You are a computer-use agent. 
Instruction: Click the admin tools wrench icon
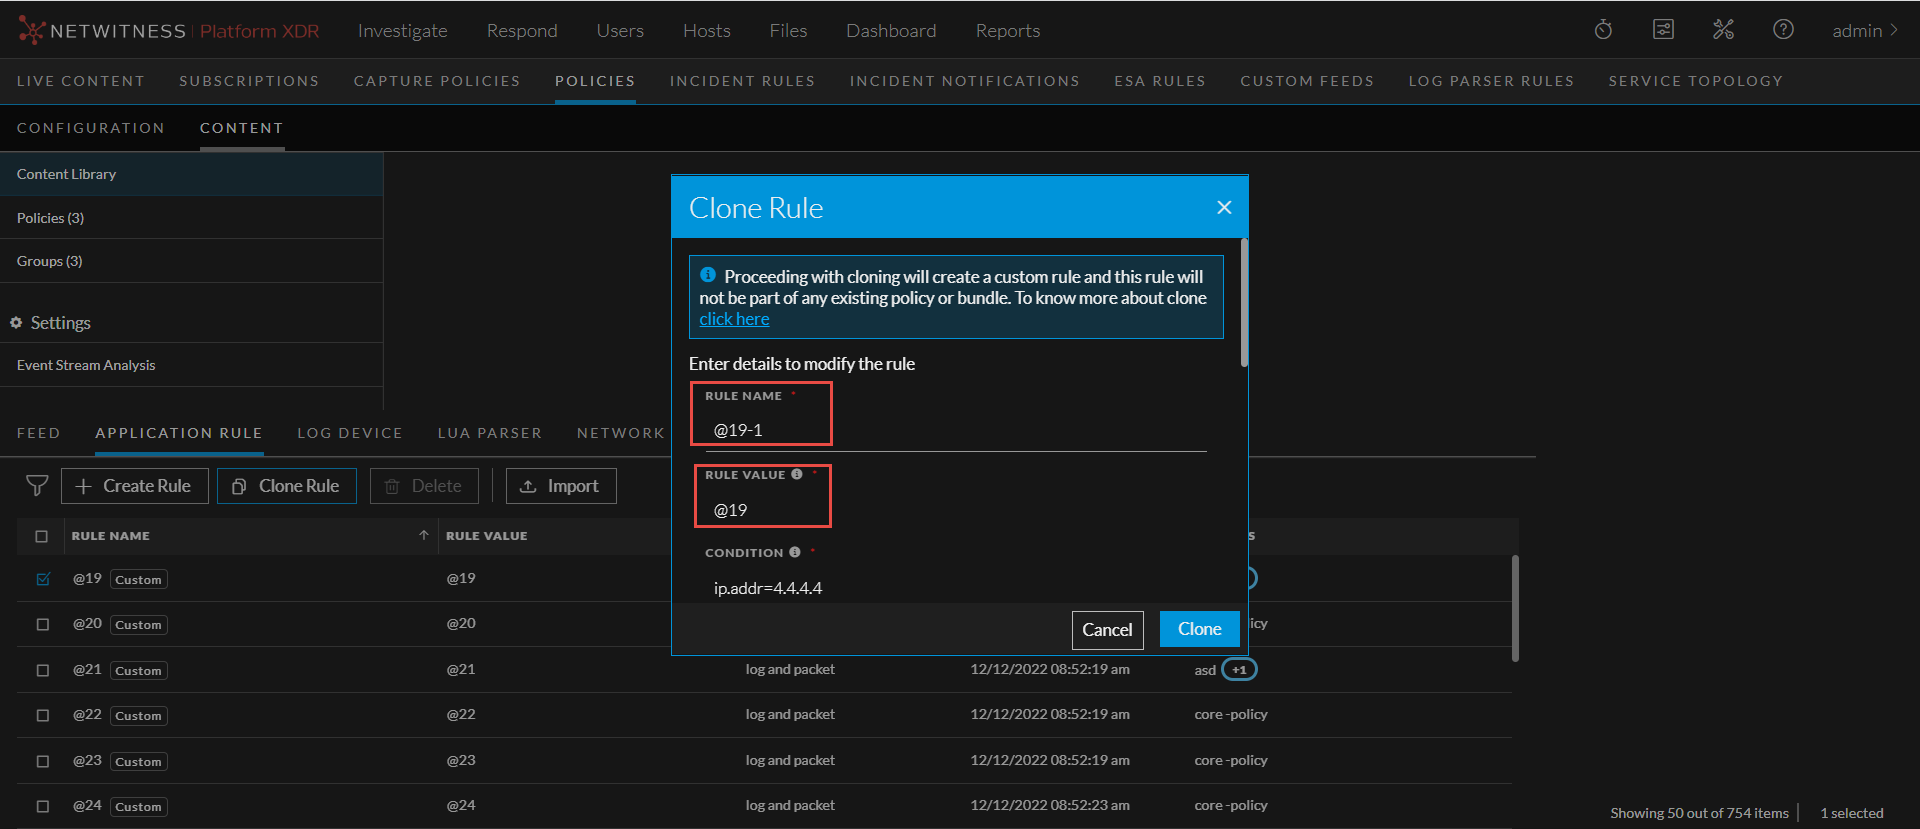pyautogui.click(x=1723, y=30)
